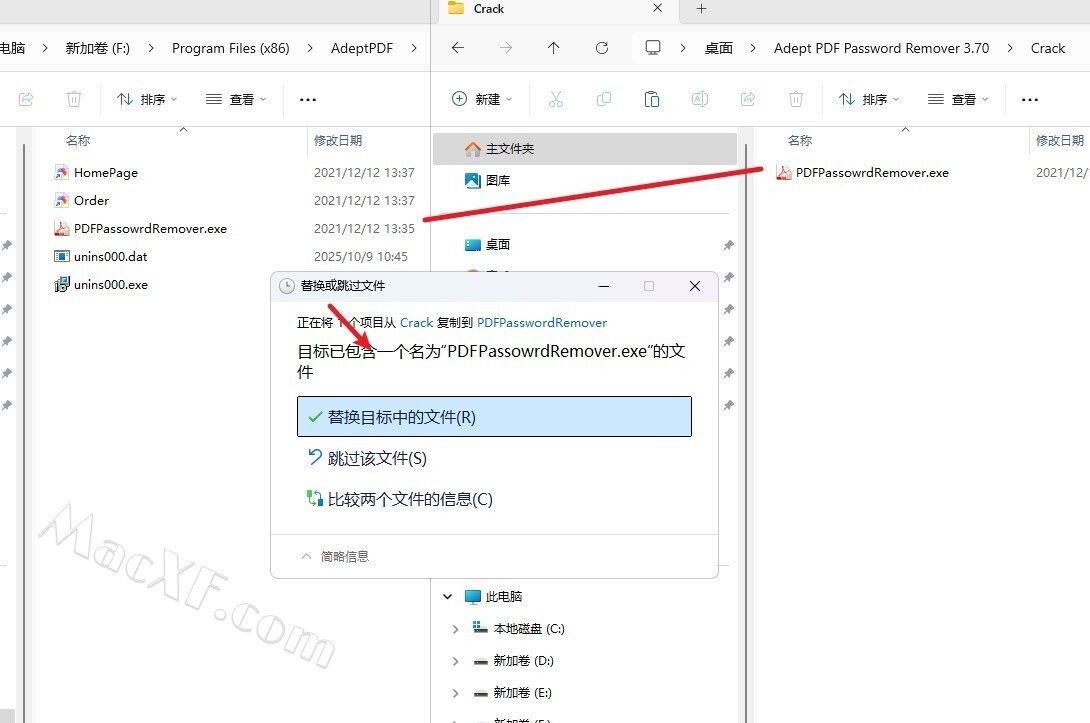Click the PDFPasswordRemover destination link
This screenshot has height=723, width=1090.
point(541,322)
